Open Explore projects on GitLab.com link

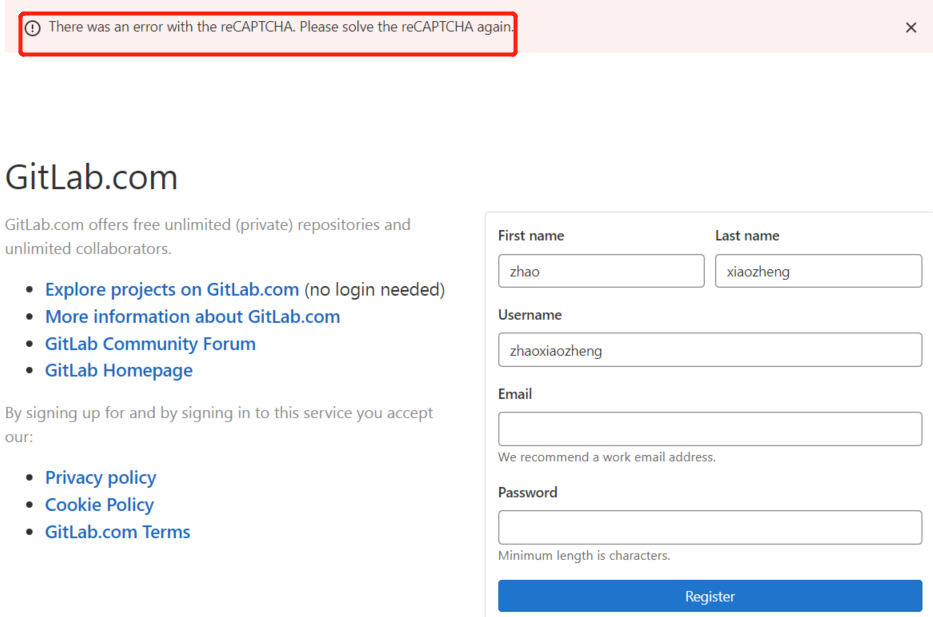click(172, 289)
